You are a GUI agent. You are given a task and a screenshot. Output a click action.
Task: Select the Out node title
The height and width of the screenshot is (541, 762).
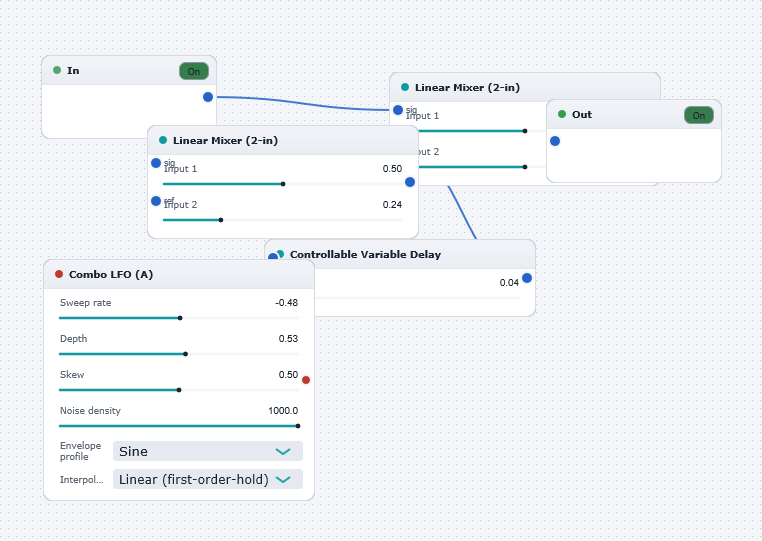coord(582,115)
